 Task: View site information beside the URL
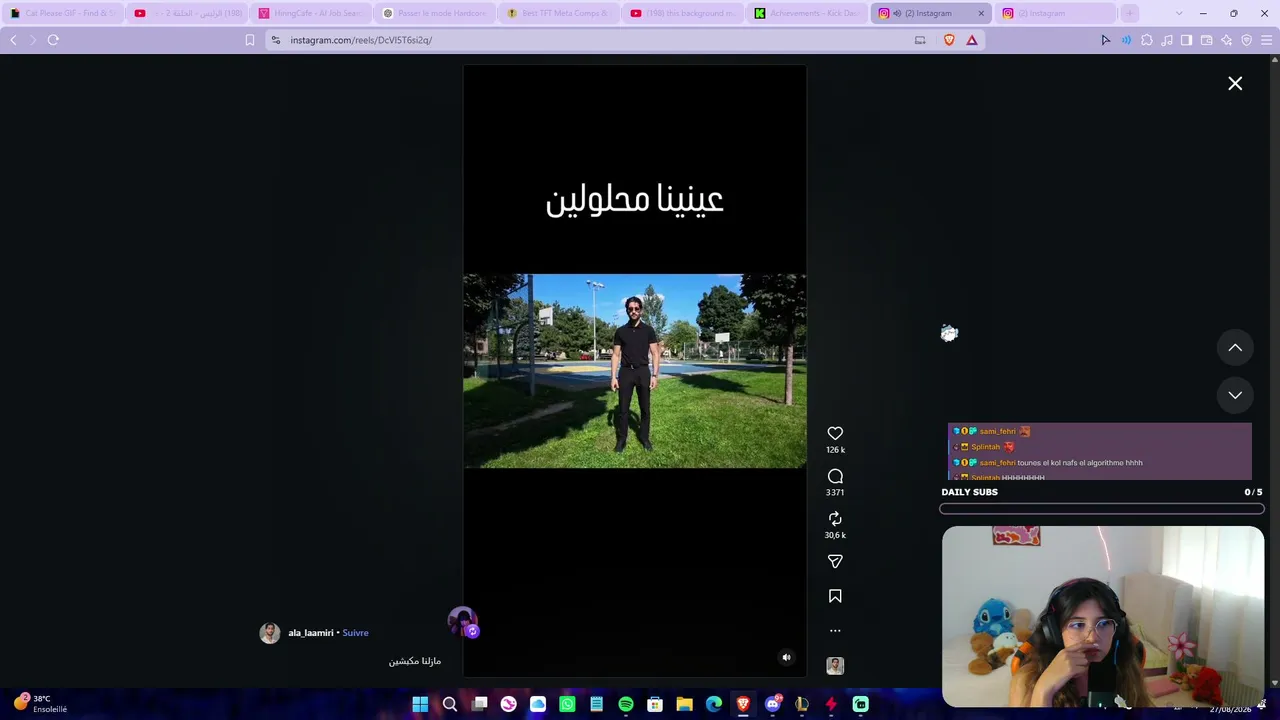tap(276, 40)
